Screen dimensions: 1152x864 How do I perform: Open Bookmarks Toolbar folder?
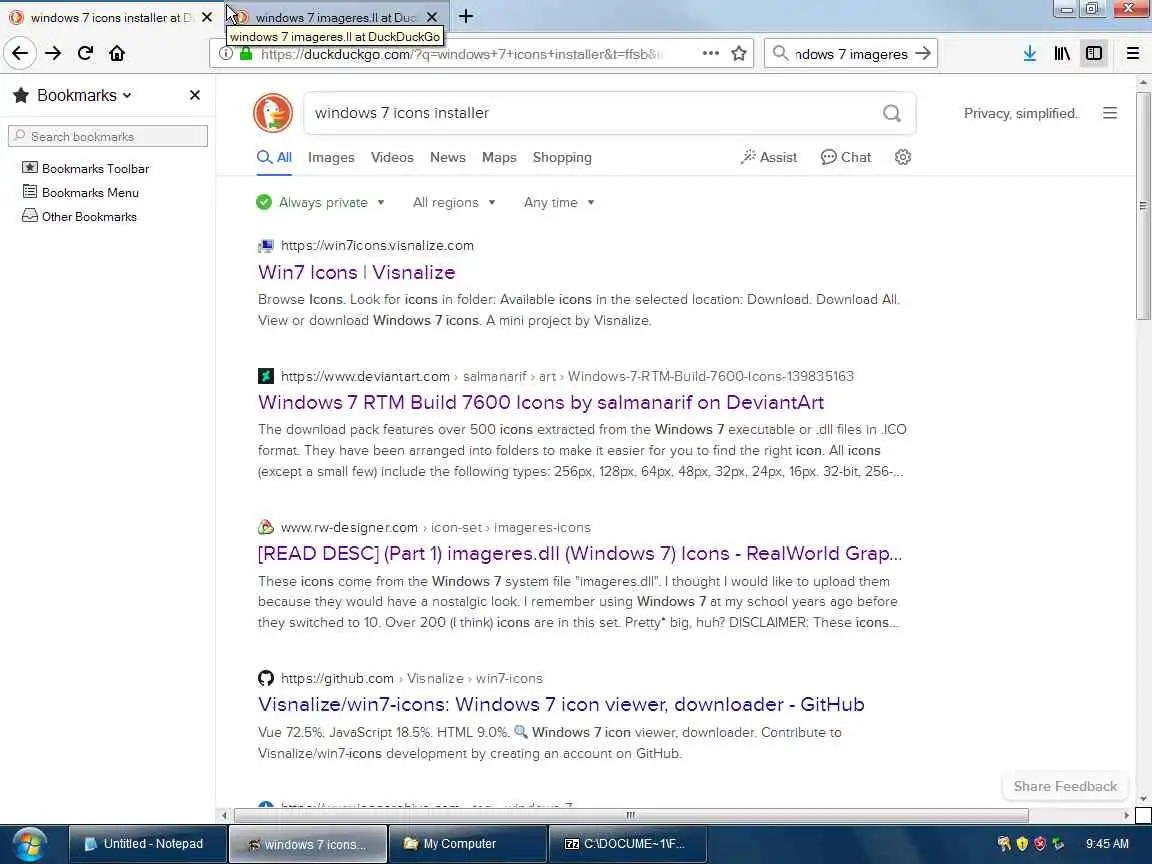pyautogui.click(x=86, y=168)
